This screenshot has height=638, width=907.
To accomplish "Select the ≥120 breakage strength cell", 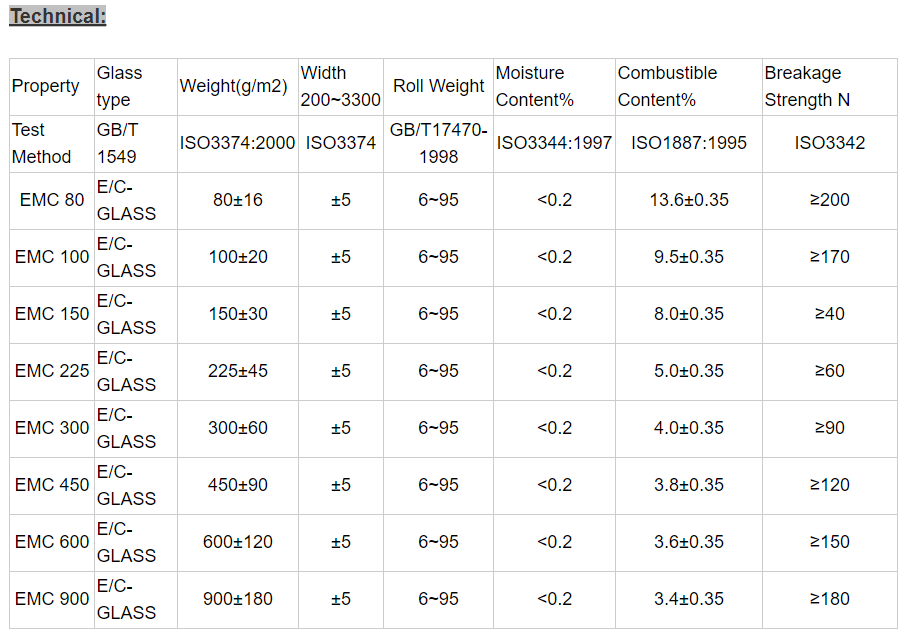I will (829, 485).
